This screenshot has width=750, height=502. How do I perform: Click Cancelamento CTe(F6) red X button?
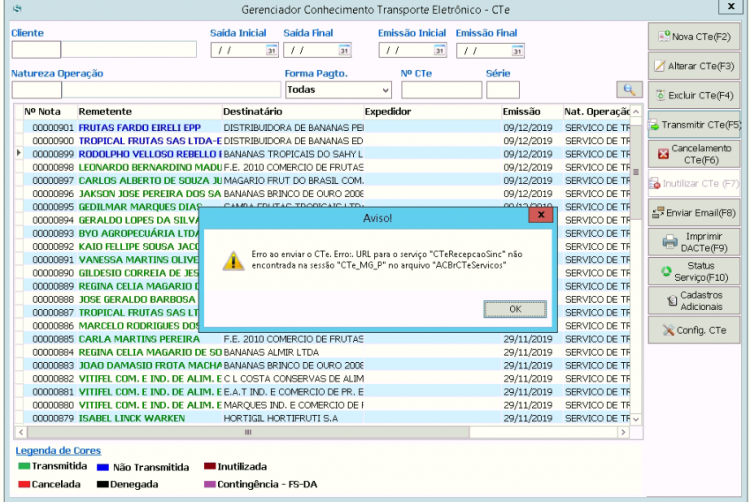pyautogui.click(x=694, y=154)
